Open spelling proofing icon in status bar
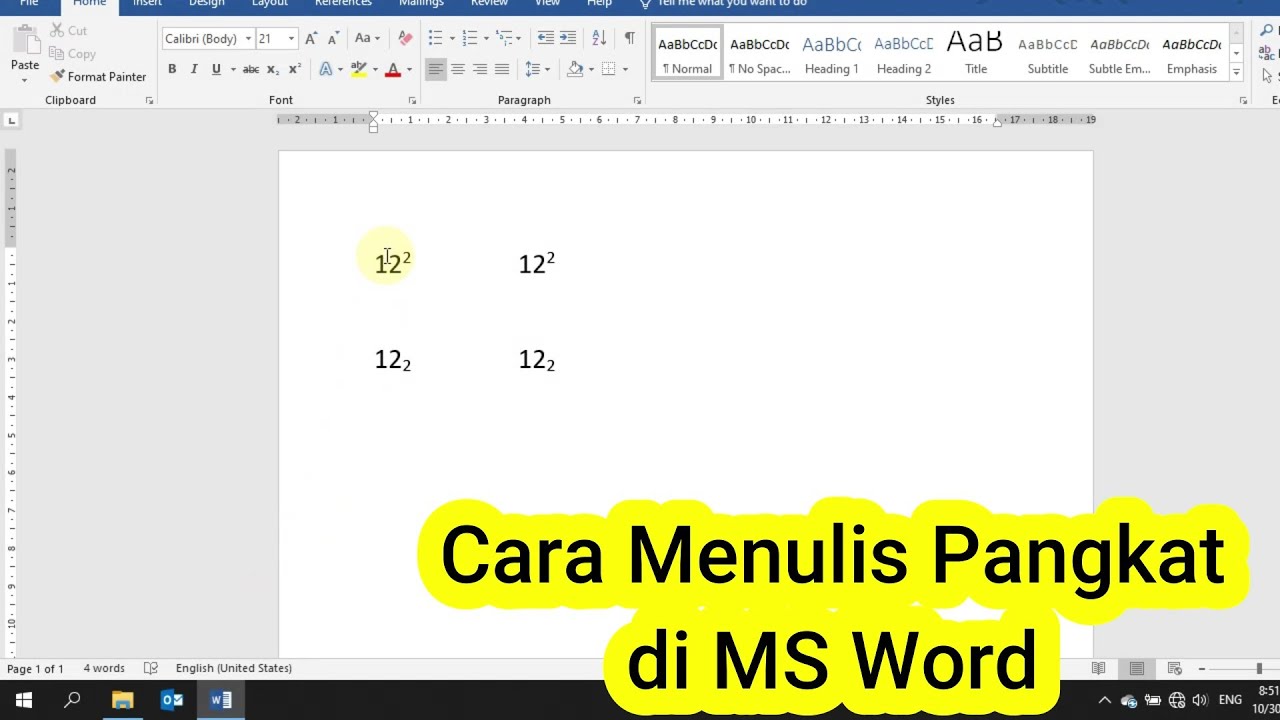Image resolution: width=1280 pixels, height=720 pixels. (151, 668)
